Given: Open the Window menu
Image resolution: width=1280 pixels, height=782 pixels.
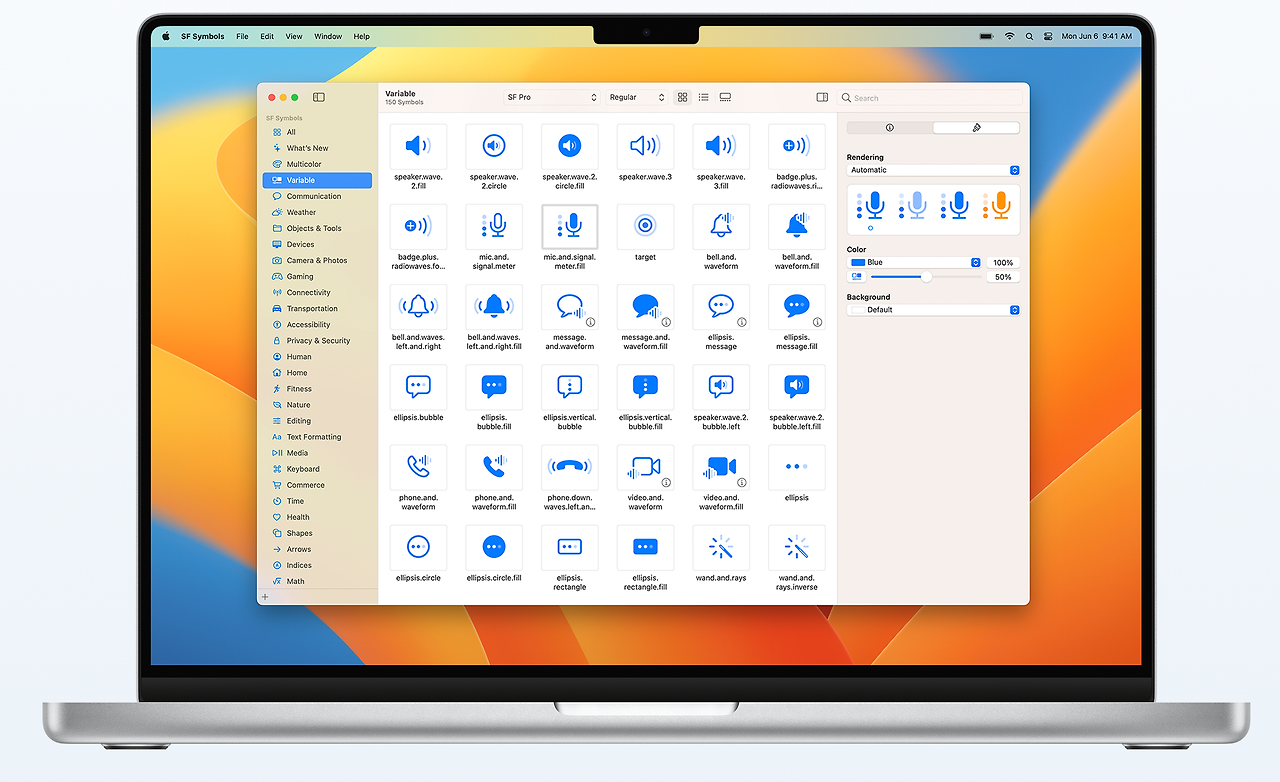Looking at the screenshot, I should [x=328, y=36].
